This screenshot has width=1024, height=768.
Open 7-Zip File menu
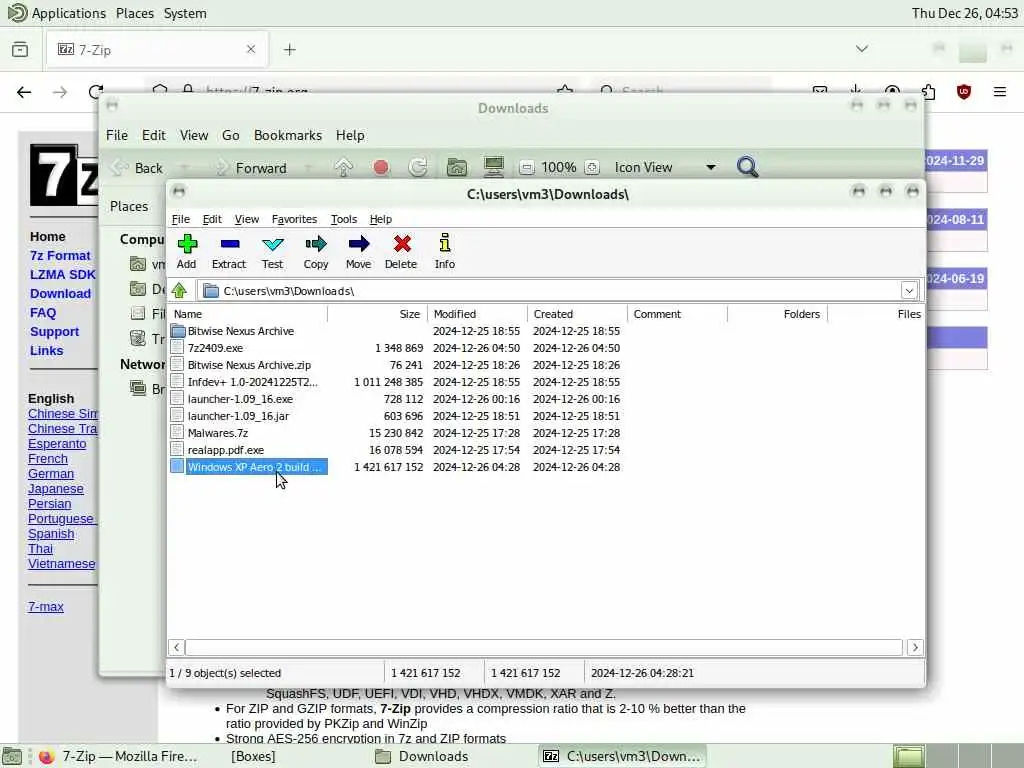tap(180, 219)
